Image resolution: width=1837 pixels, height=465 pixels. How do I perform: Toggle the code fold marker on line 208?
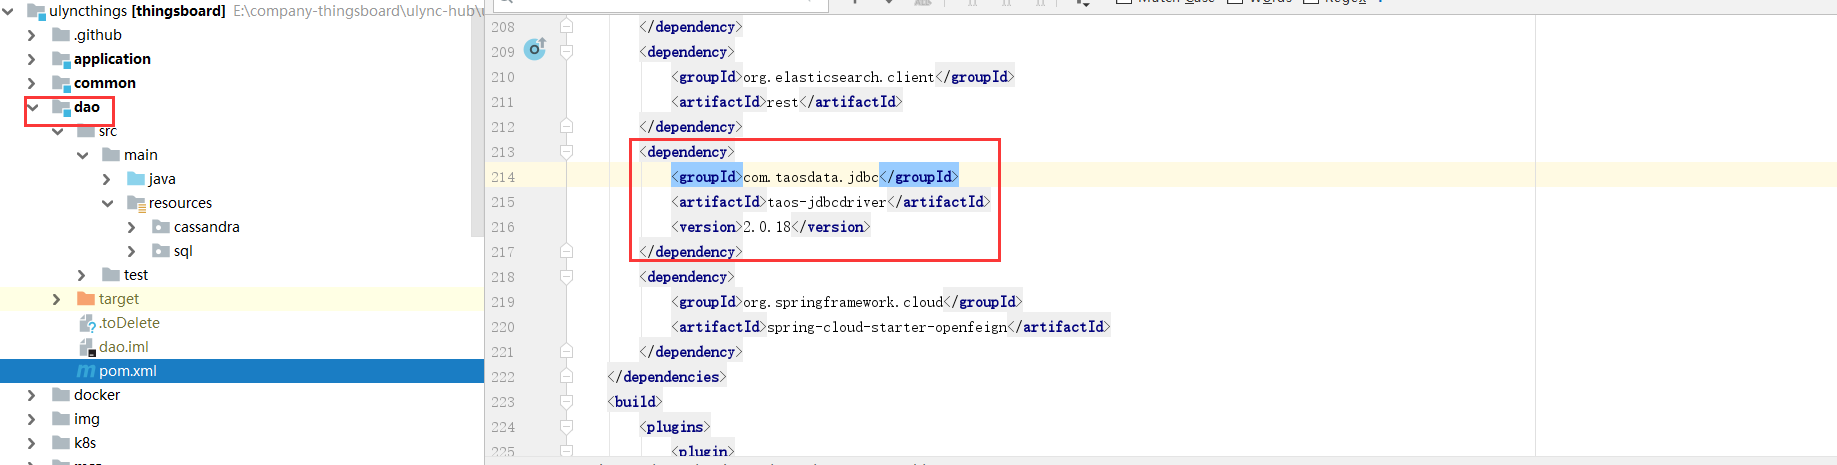coord(567,26)
